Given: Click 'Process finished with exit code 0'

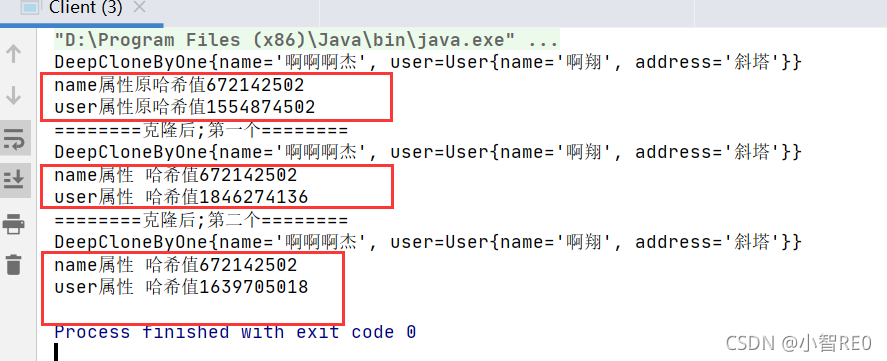Looking at the screenshot, I should [235, 332].
